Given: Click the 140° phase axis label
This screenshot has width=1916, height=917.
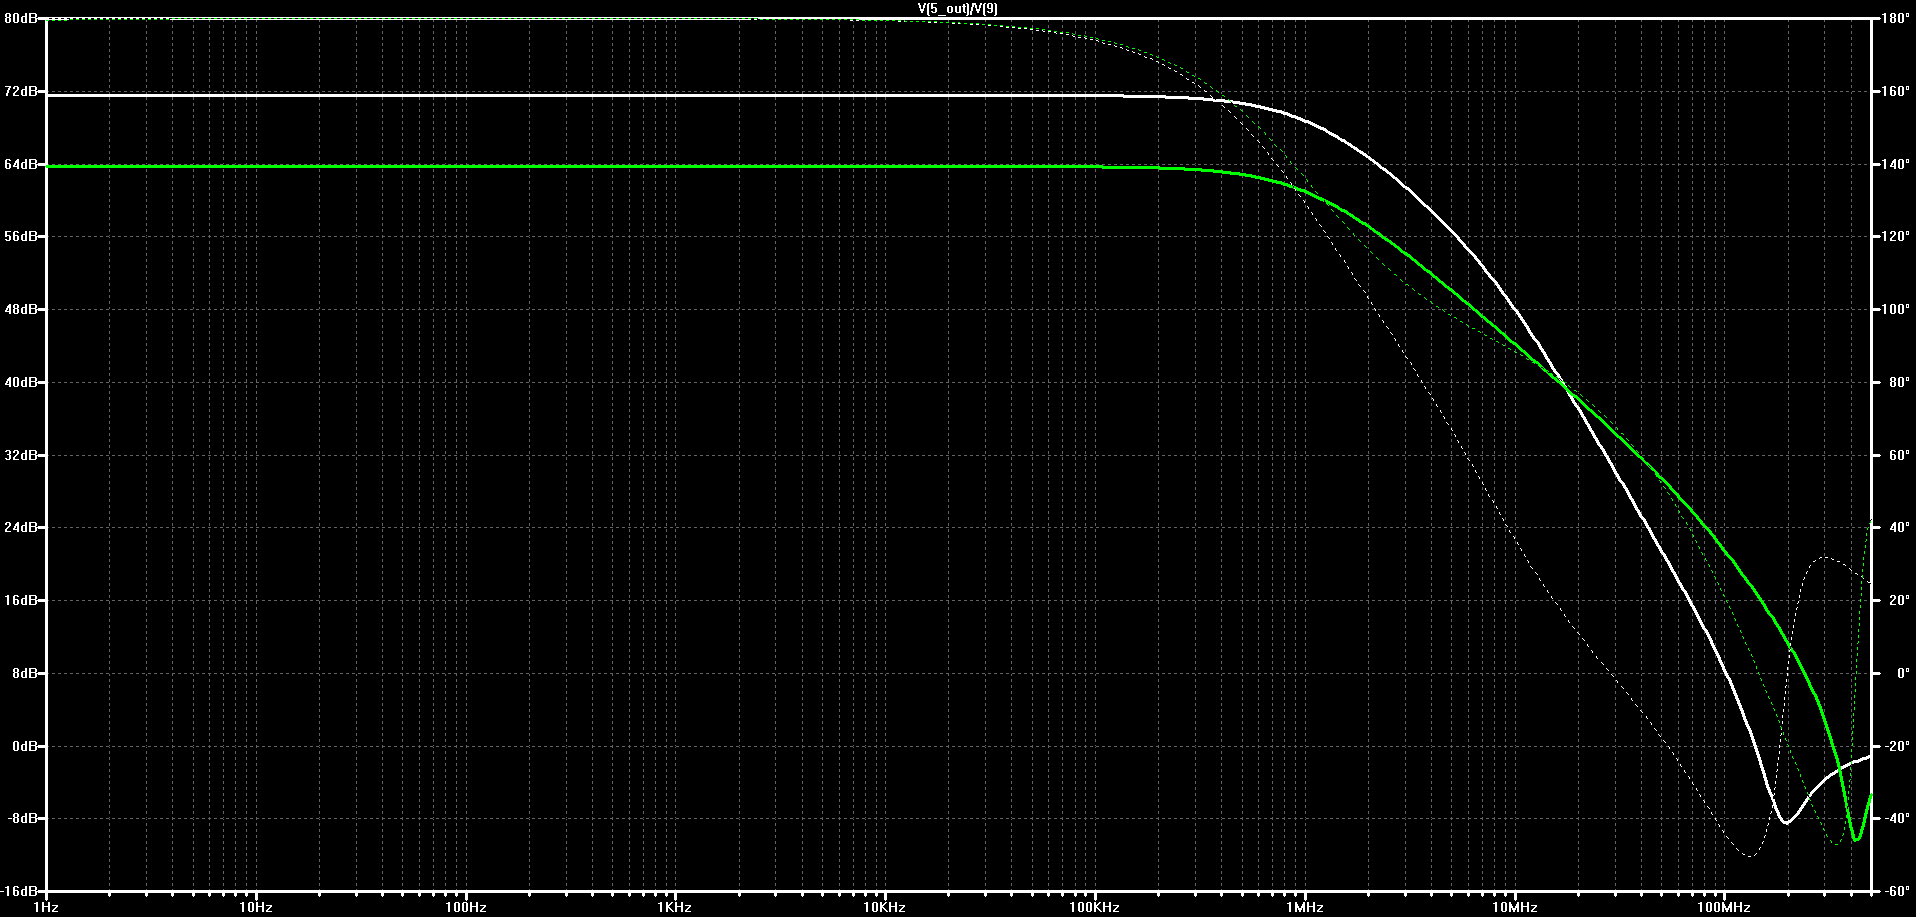Looking at the screenshot, I should pyautogui.click(x=1895, y=164).
